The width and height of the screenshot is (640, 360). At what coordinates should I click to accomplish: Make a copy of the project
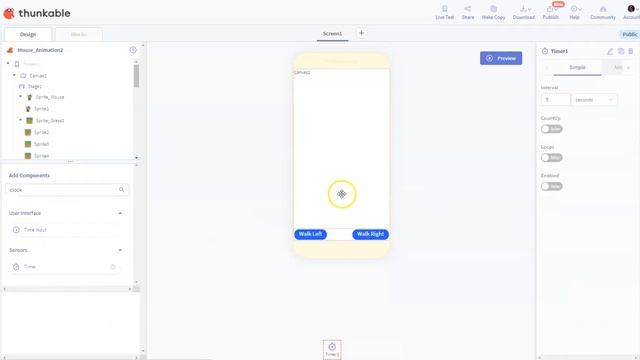(x=493, y=12)
